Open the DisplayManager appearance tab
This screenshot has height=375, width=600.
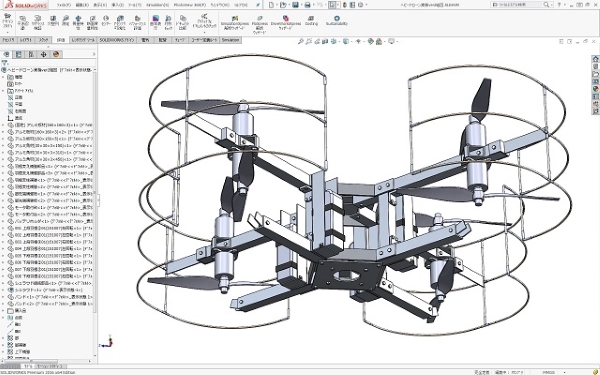pos(56,54)
